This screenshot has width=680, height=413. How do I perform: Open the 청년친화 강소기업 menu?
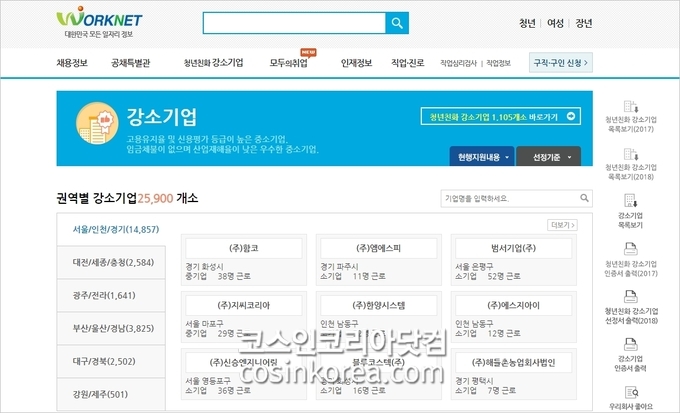coord(213,63)
